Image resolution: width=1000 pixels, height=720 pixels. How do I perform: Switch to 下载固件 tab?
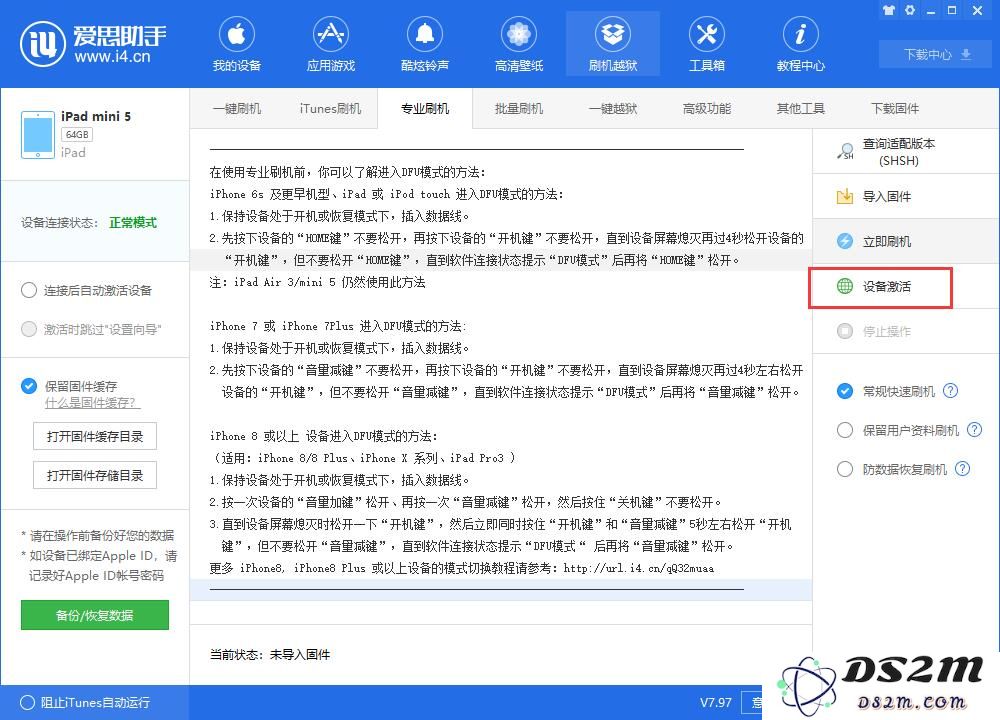(895, 108)
